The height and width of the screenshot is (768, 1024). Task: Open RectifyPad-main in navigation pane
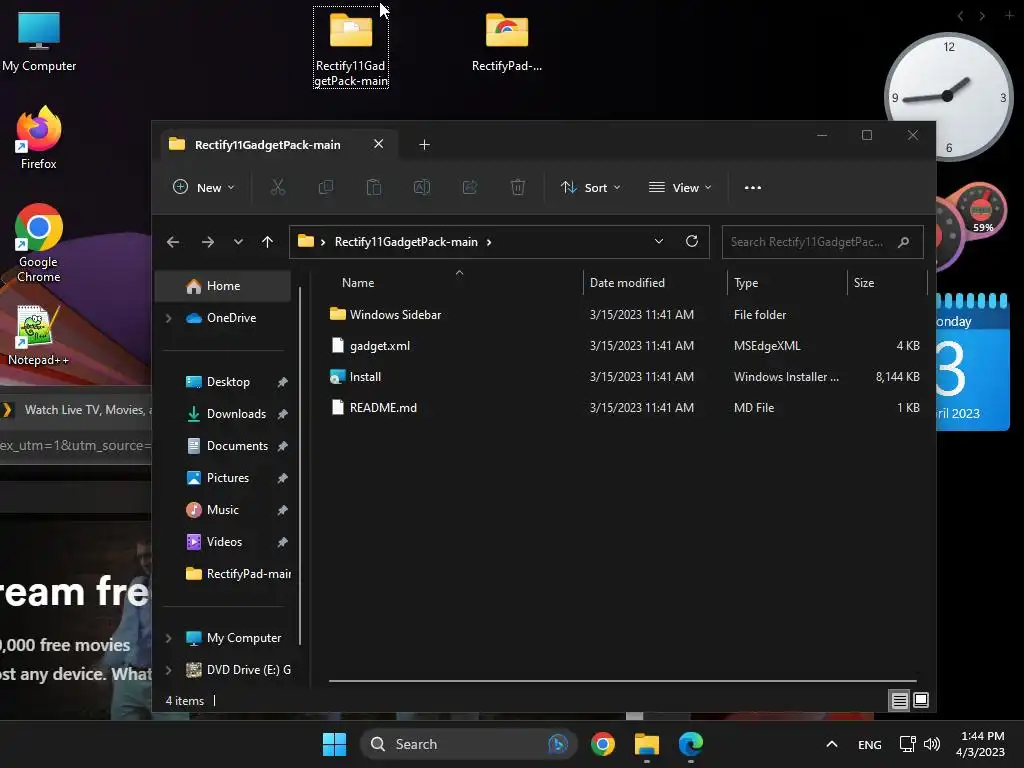click(x=225, y=574)
